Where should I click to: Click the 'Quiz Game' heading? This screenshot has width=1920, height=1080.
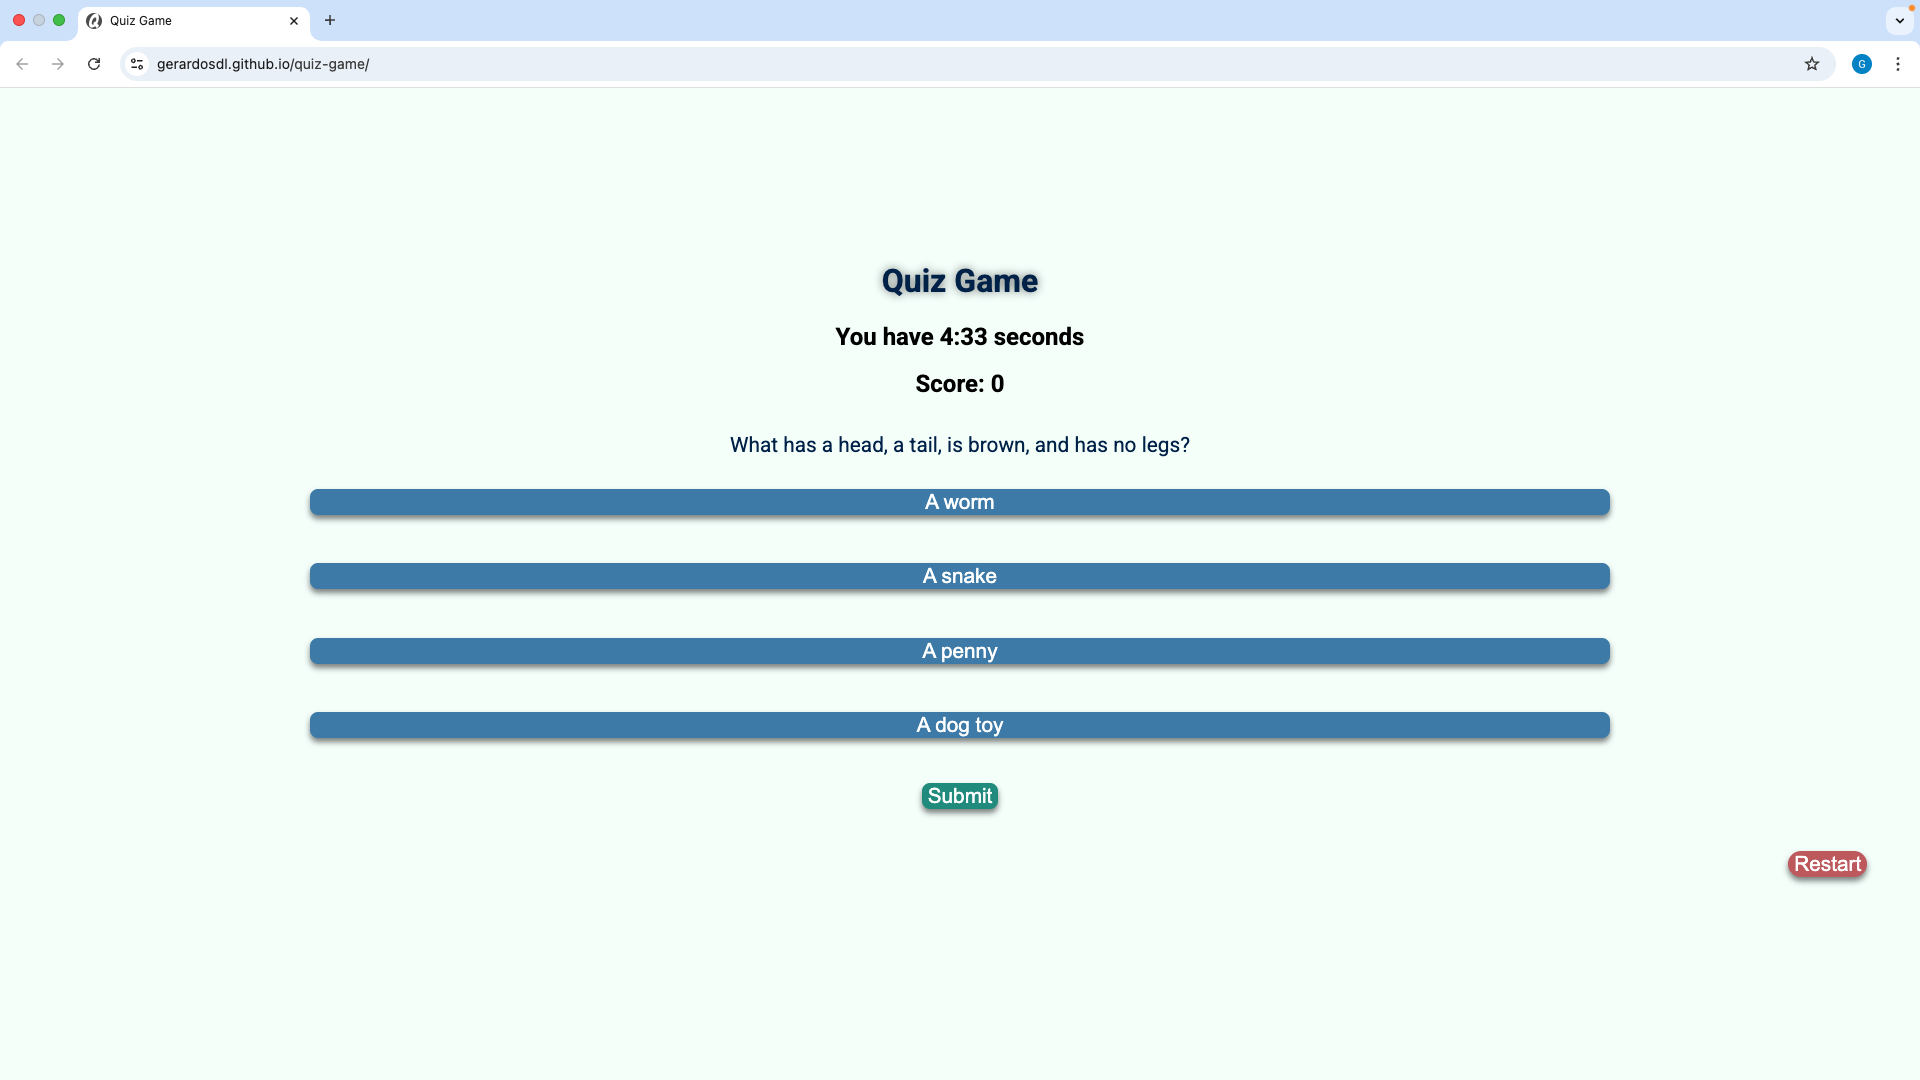[960, 281]
